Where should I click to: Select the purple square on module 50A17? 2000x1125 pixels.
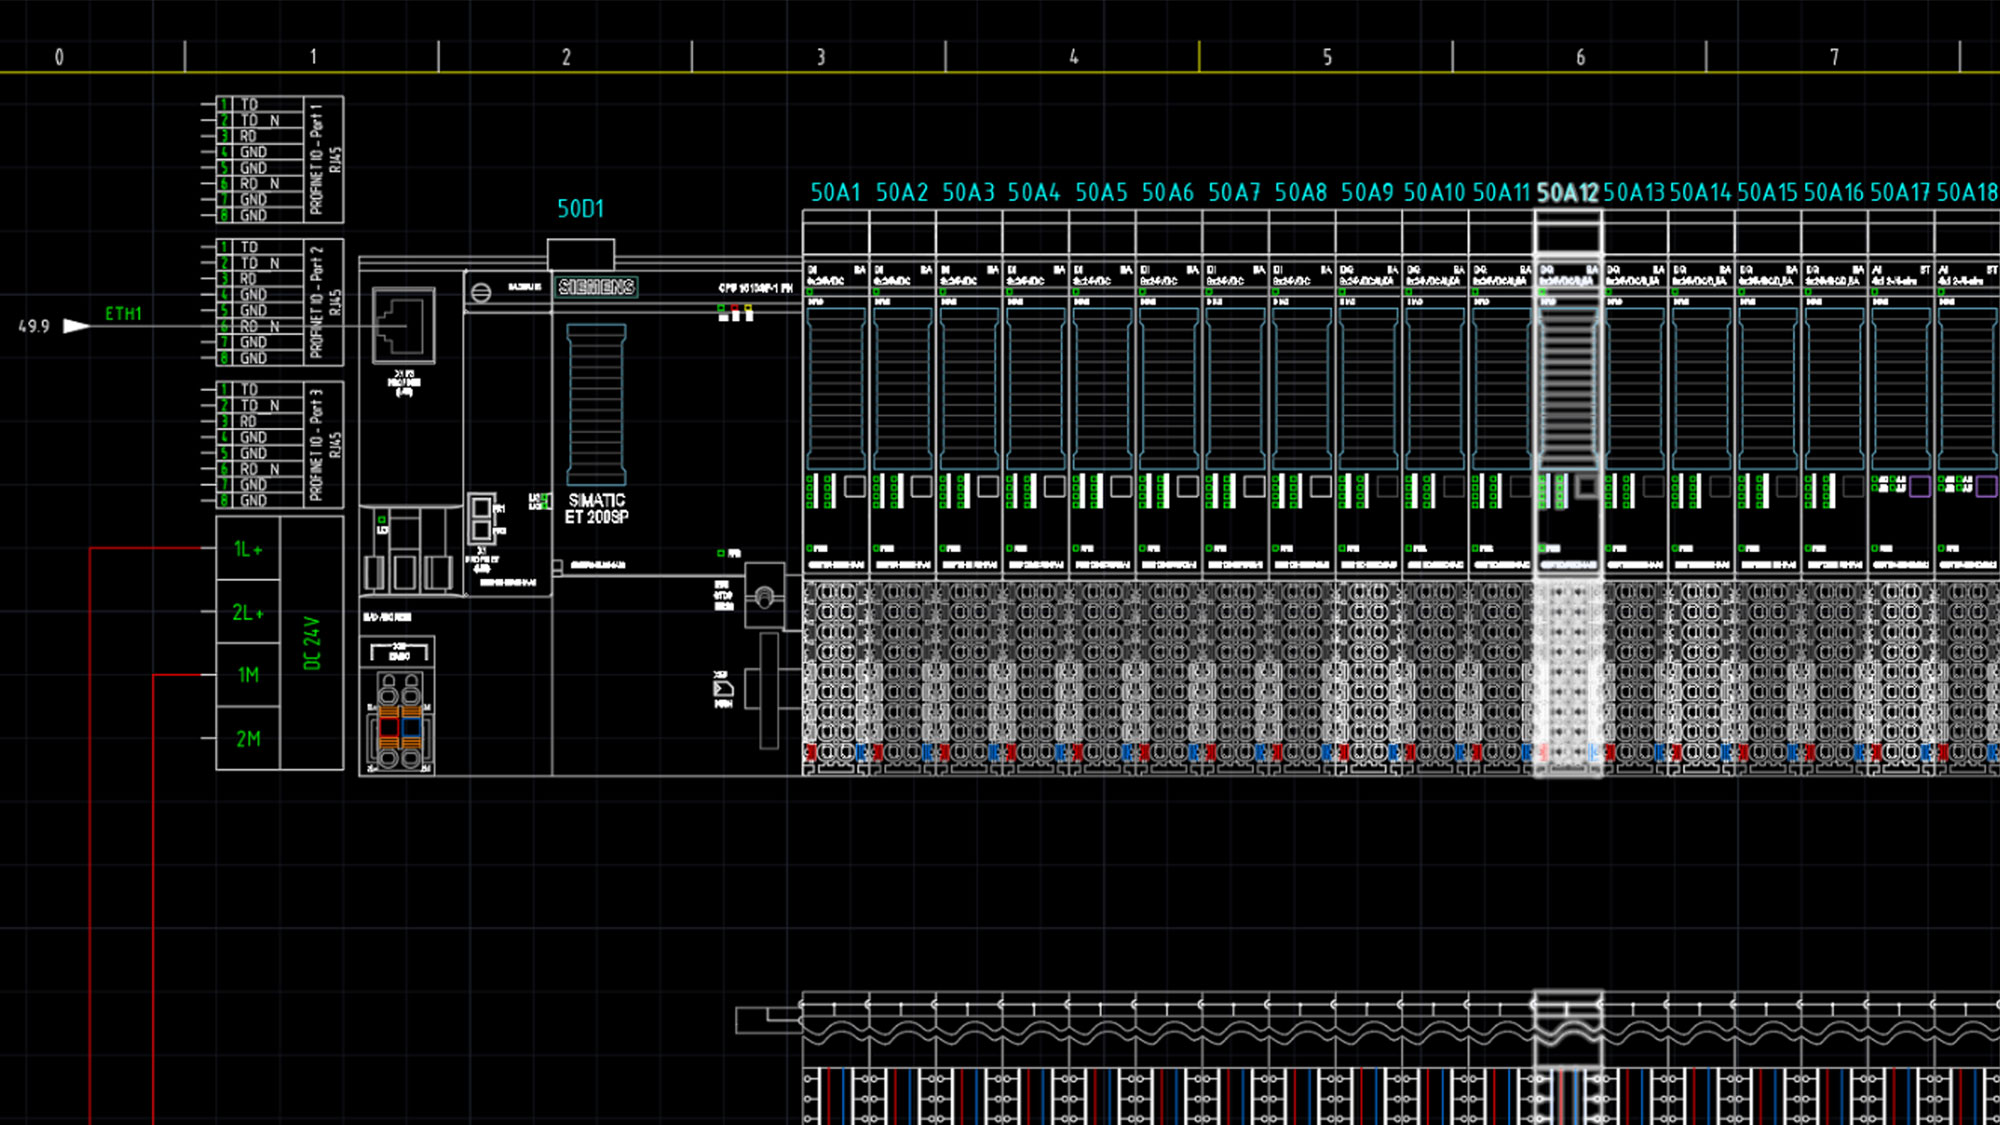click(1920, 487)
